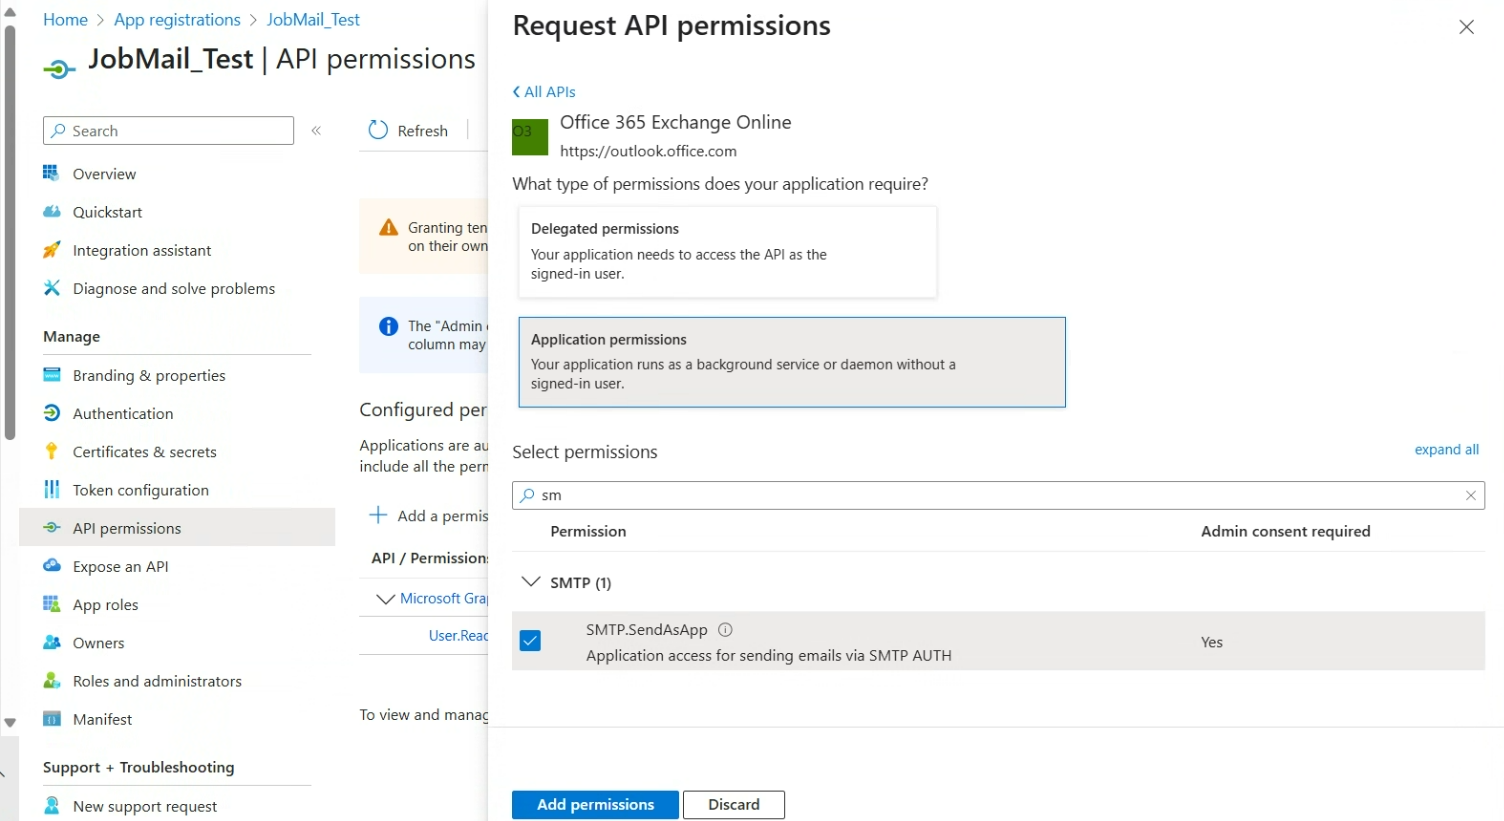Click Diagnose and solve problems wrench icon

click(52, 288)
